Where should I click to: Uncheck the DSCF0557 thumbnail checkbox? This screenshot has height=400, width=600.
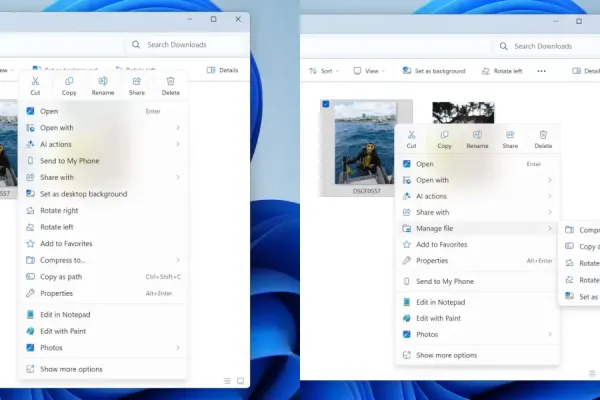326,104
